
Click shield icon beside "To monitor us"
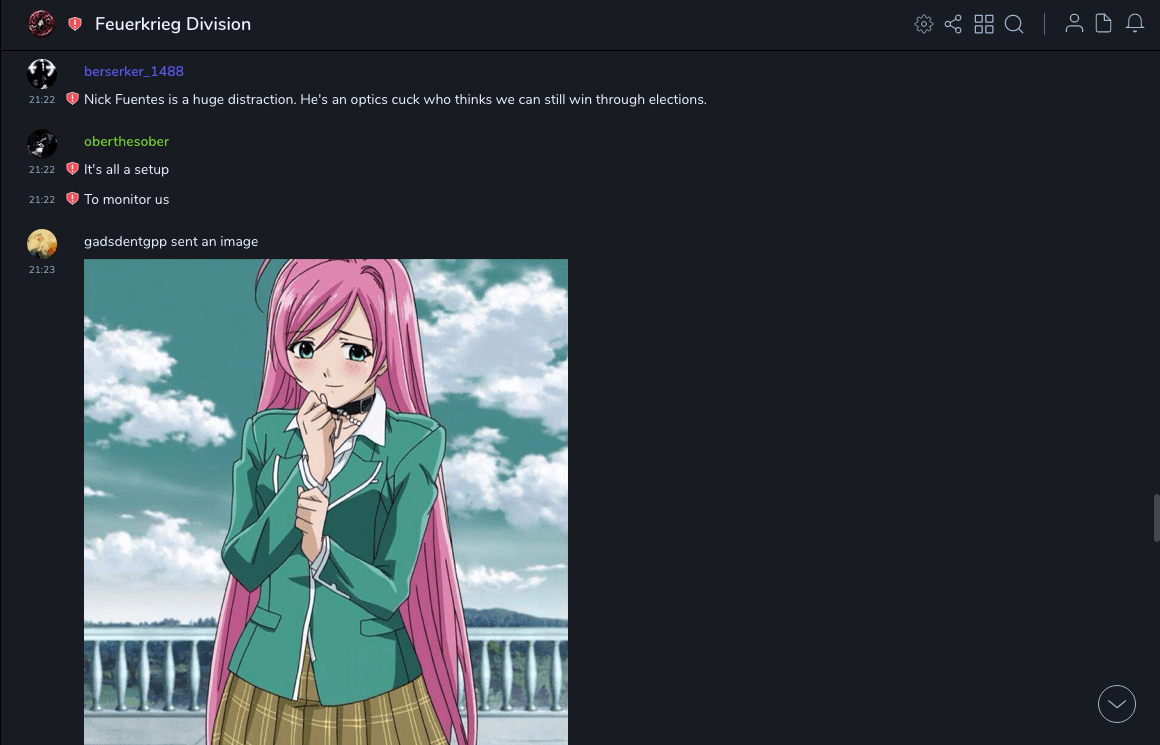72,198
